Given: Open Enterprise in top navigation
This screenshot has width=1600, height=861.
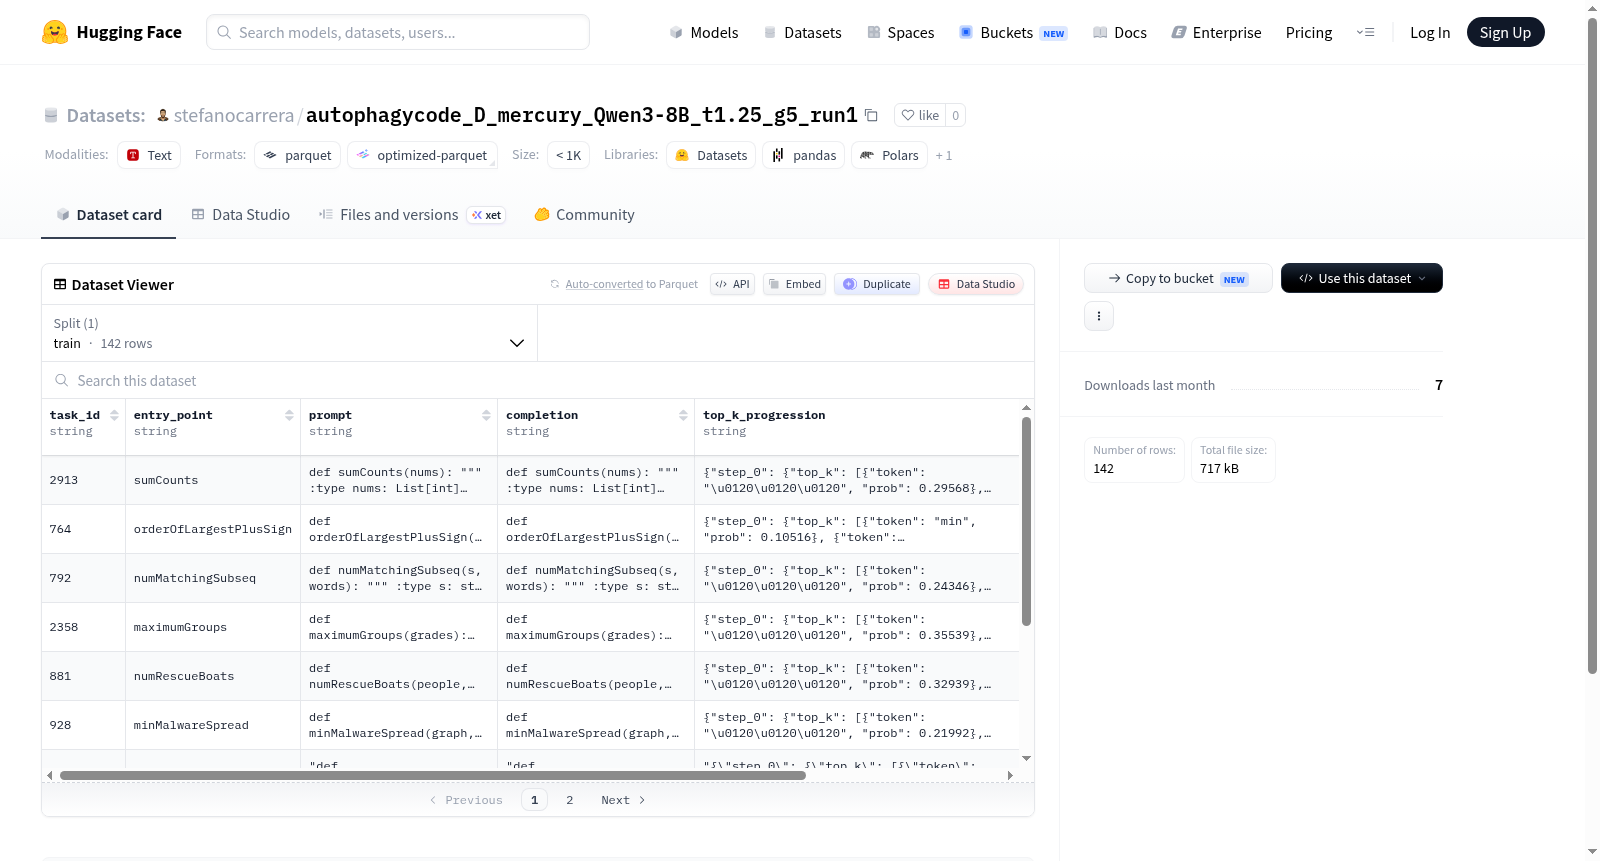Looking at the screenshot, I should click(1216, 32).
